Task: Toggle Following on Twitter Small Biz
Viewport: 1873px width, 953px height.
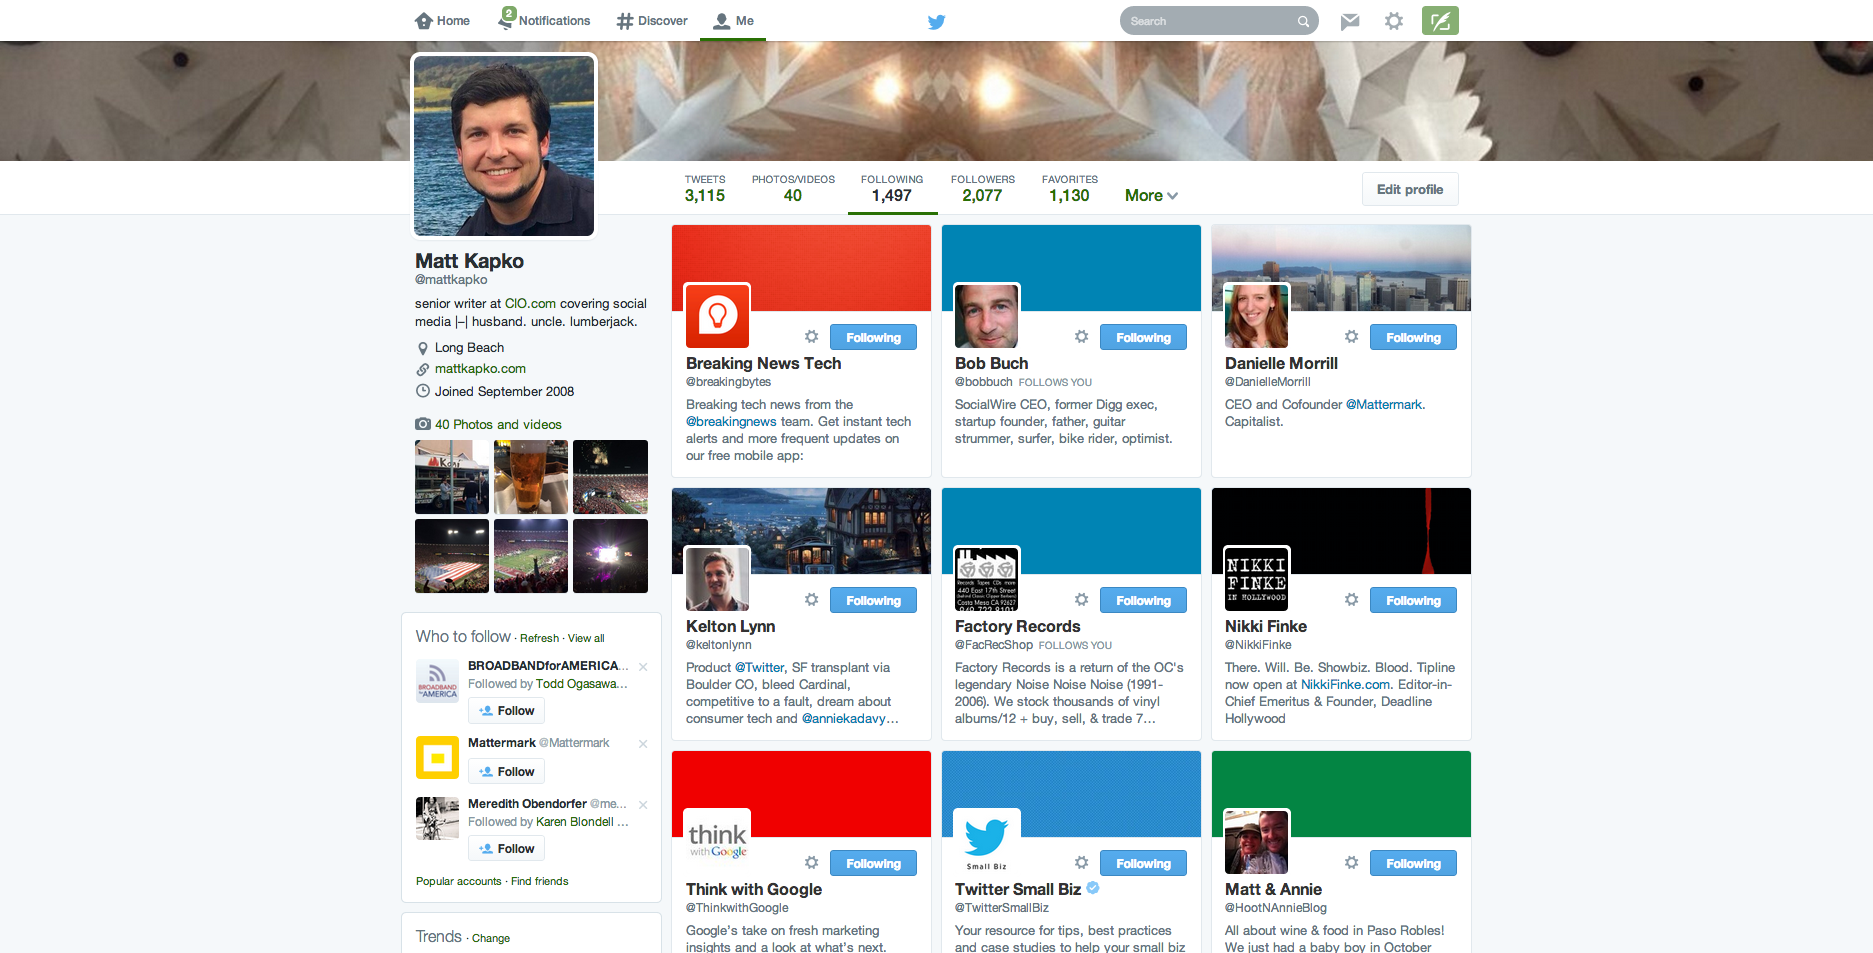Action: click(1143, 864)
